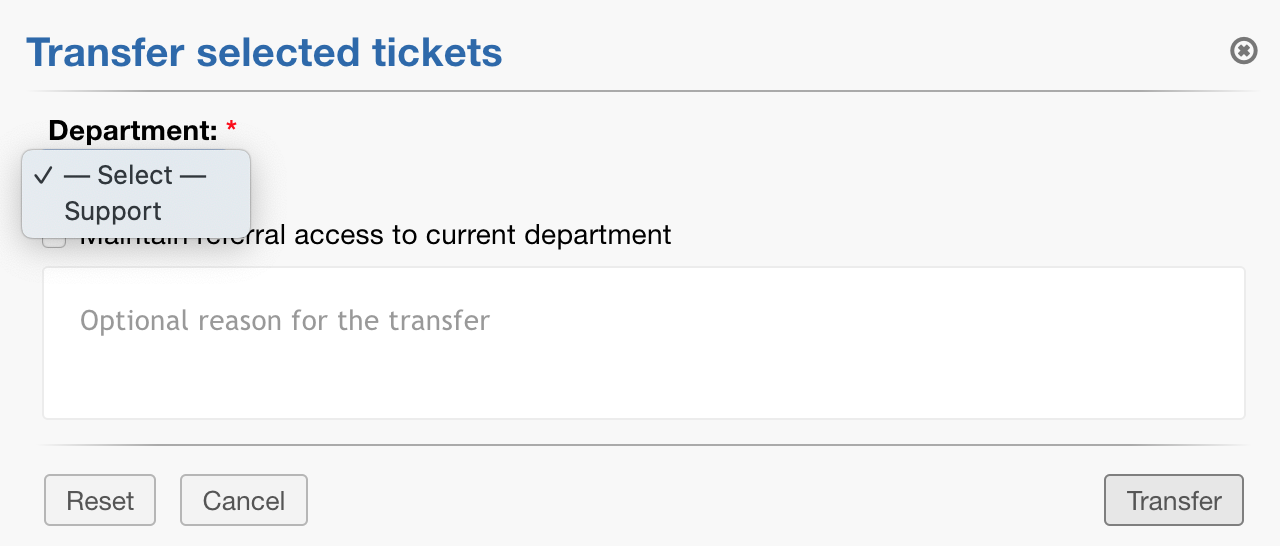This screenshot has height=546, width=1280.
Task: Click inside the Optional reason for the transfer area
Action: [x=643, y=343]
